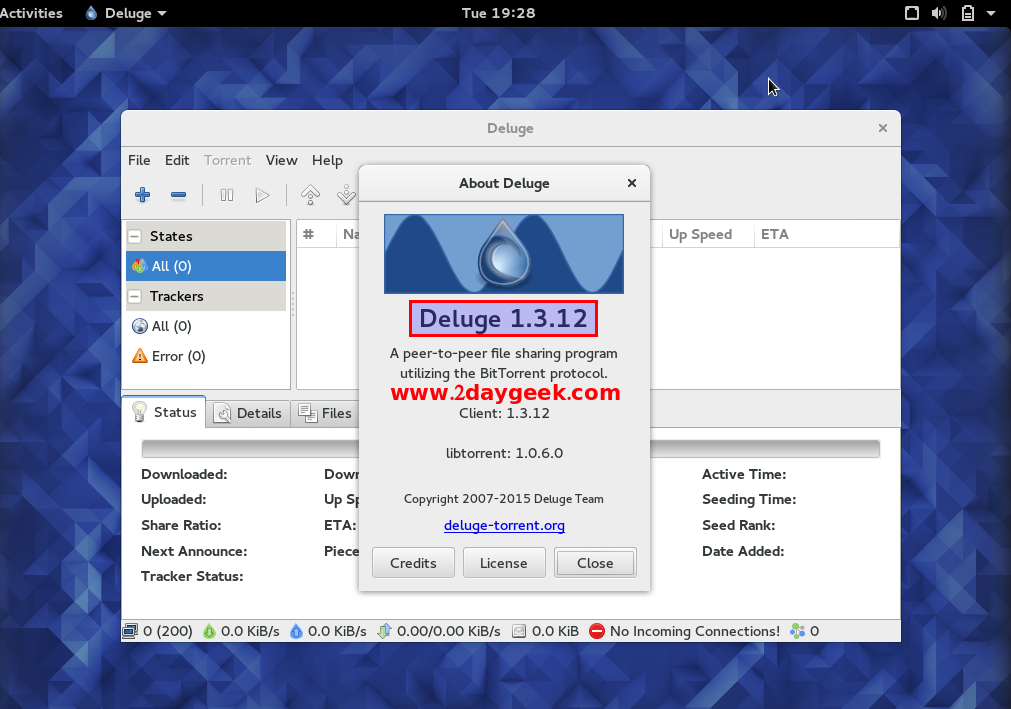Click the battery icon in top bar
The image size is (1011, 709).
(x=968, y=13)
